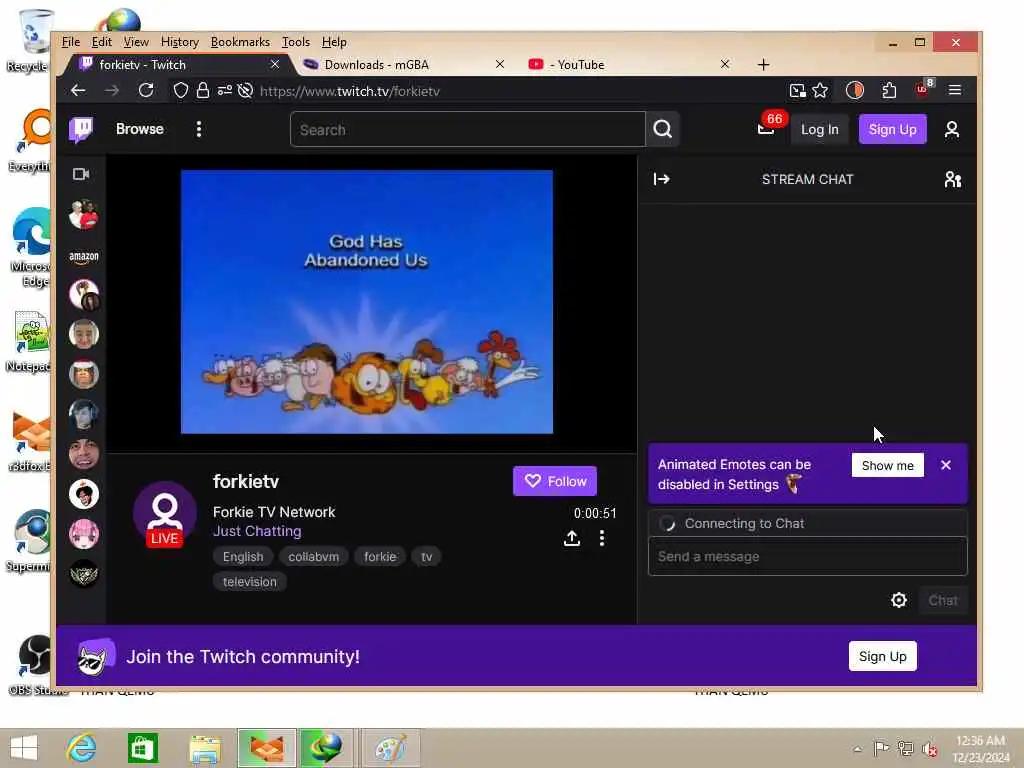The width and height of the screenshot is (1024, 768).
Task: Open File Explorer from taskbar
Action: [x=204, y=748]
